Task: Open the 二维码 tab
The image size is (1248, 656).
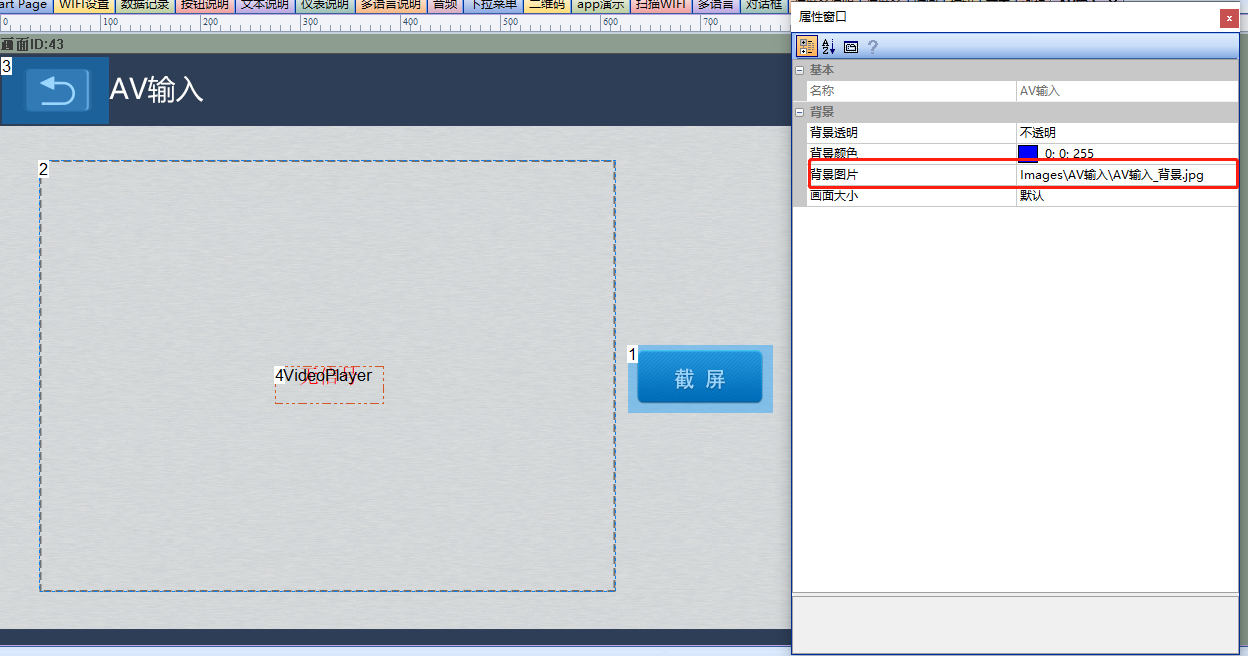Action: pos(546,5)
